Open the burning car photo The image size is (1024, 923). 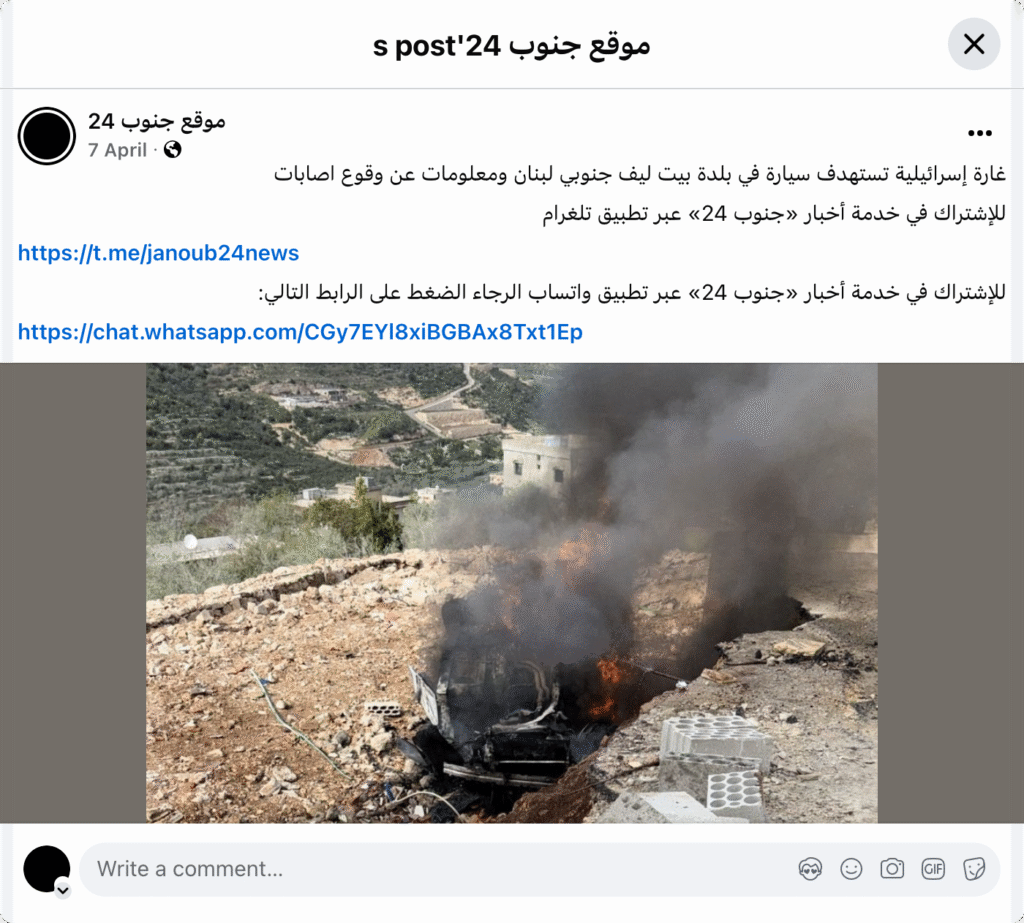[512, 592]
